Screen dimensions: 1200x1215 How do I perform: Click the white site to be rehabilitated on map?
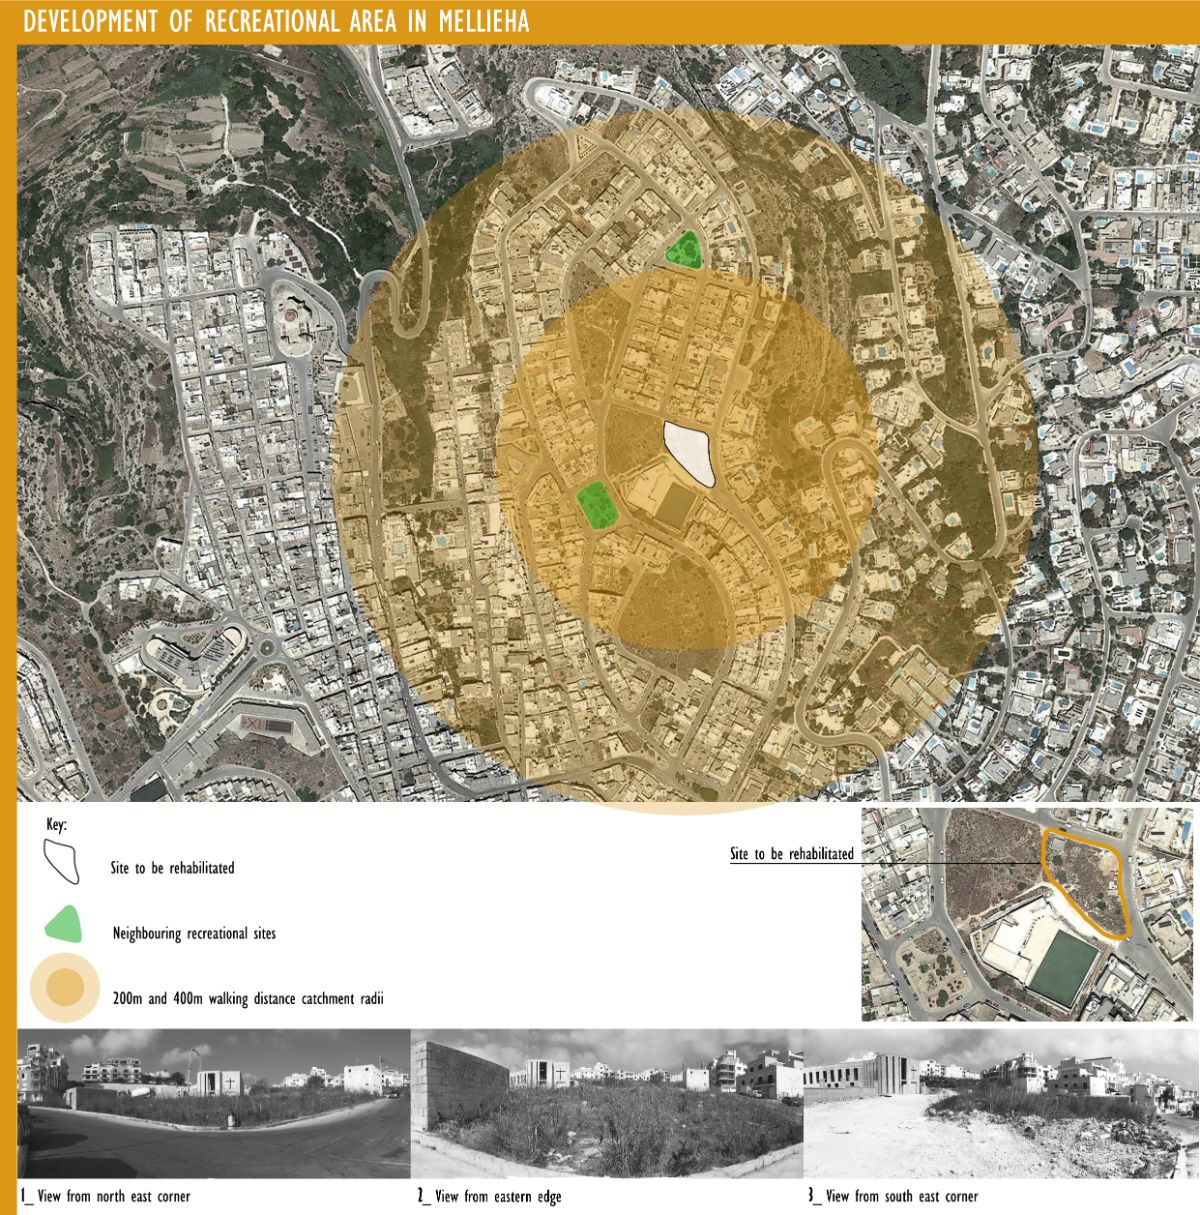[x=690, y=454]
